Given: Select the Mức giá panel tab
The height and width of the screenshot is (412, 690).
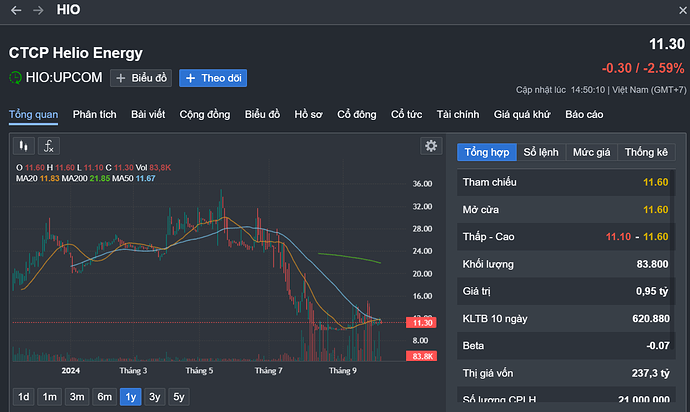Looking at the screenshot, I should tap(591, 152).
